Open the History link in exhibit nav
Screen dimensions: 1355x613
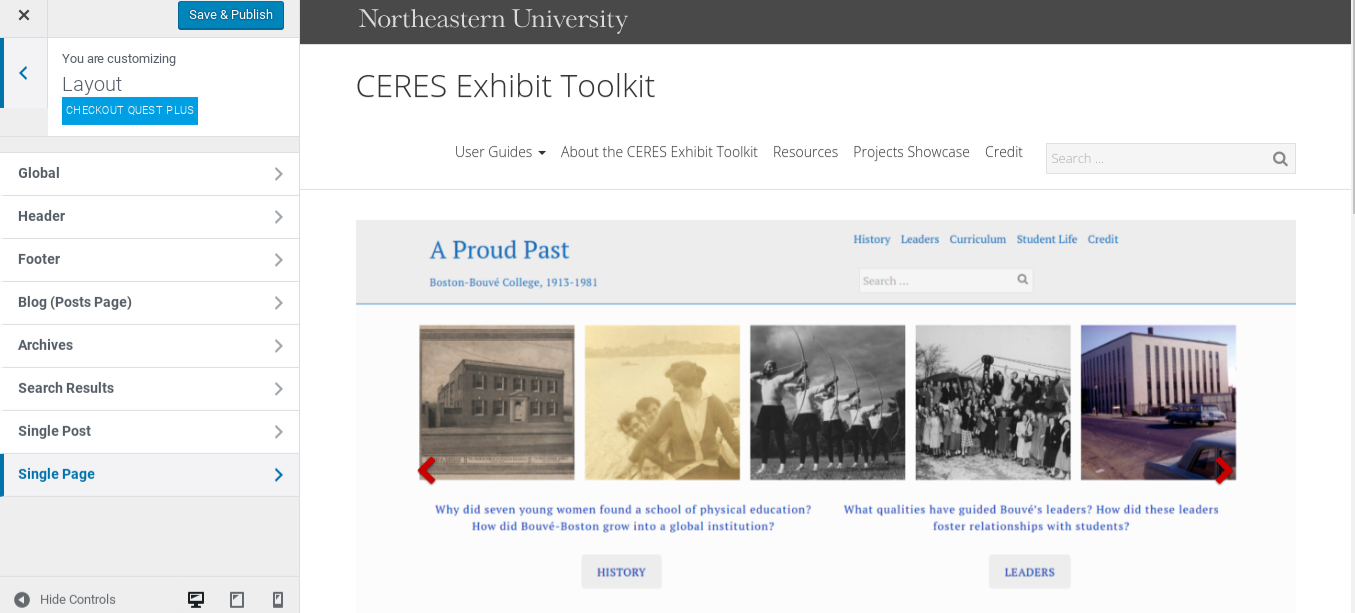[872, 239]
